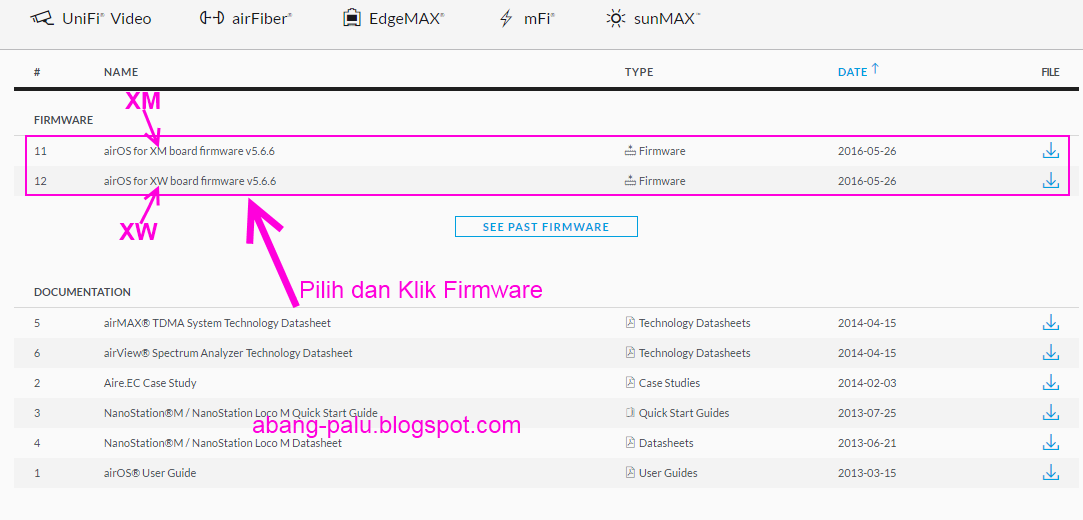Click the 2013-07-25 date cell
Screen dimensions: 1083x520
867,413
